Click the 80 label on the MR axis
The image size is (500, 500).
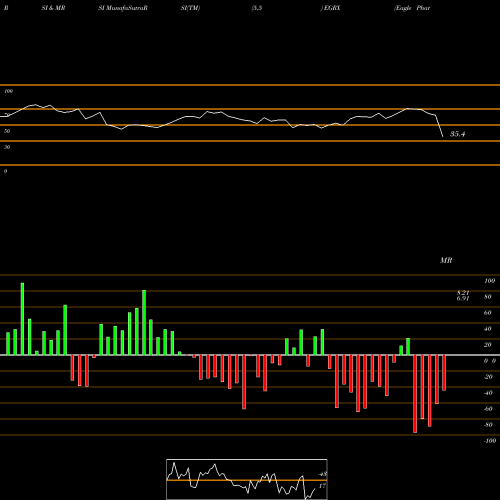[x=488, y=297]
